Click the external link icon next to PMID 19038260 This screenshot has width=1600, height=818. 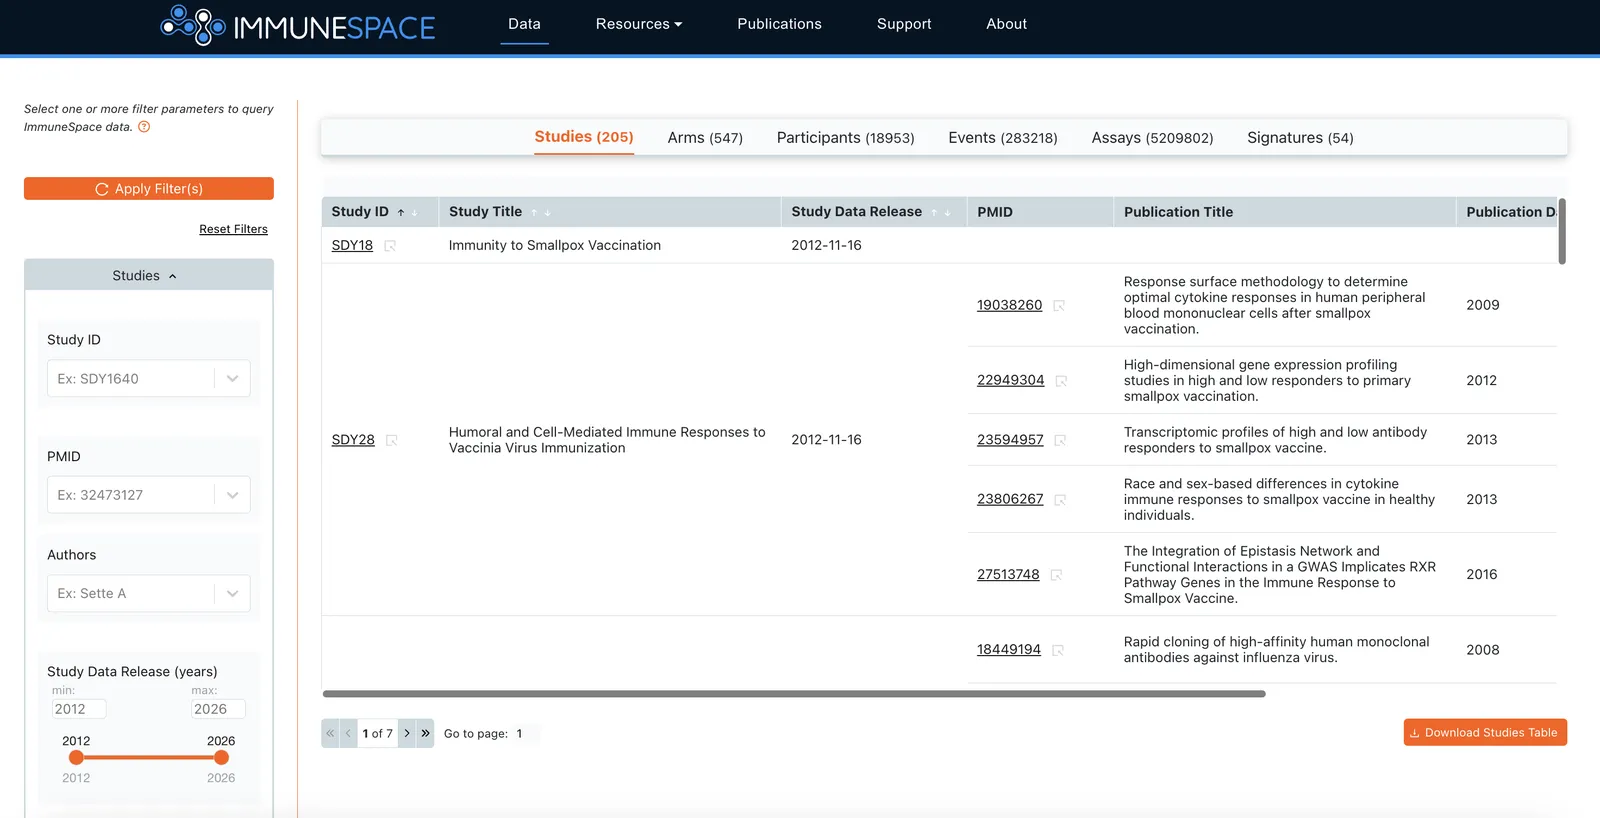click(x=1059, y=306)
